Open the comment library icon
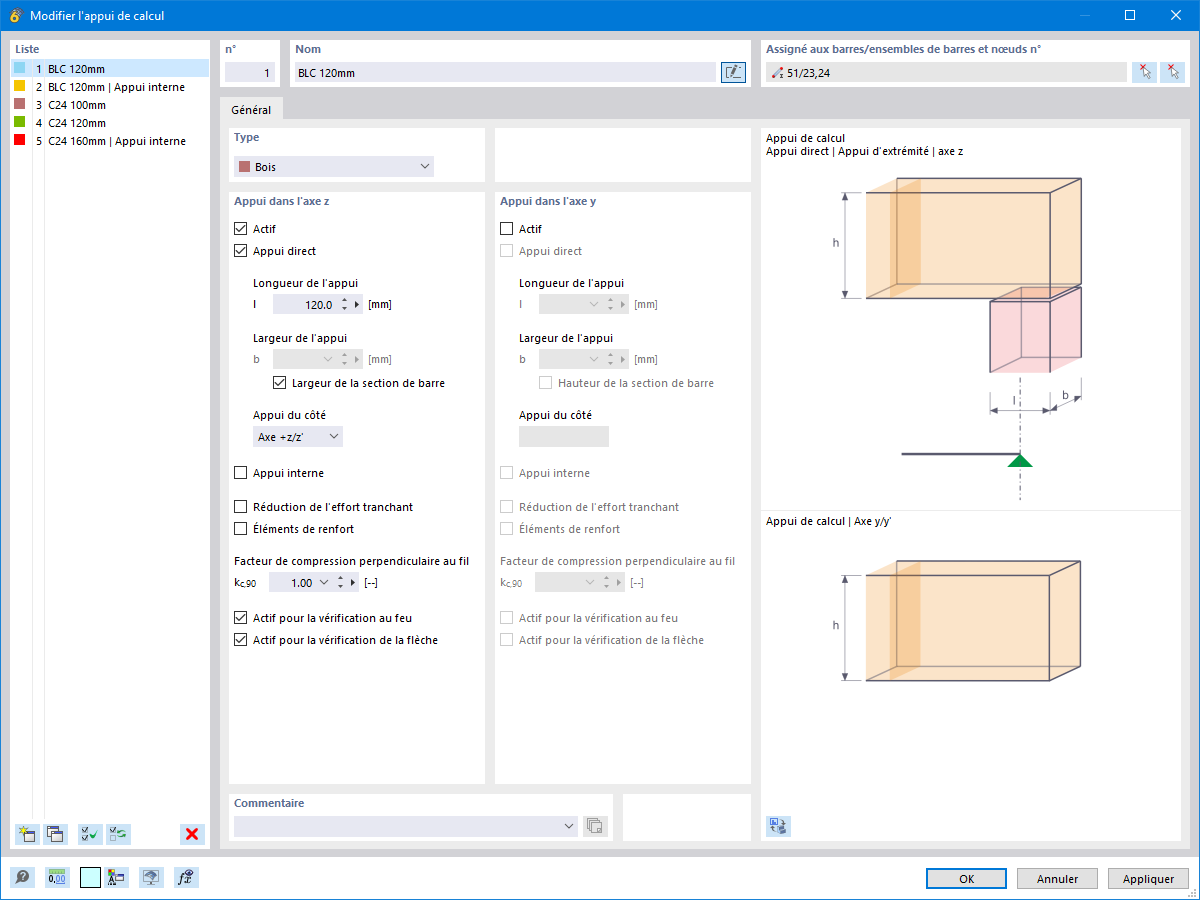Image resolution: width=1200 pixels, height=900 pixels. 595,826
